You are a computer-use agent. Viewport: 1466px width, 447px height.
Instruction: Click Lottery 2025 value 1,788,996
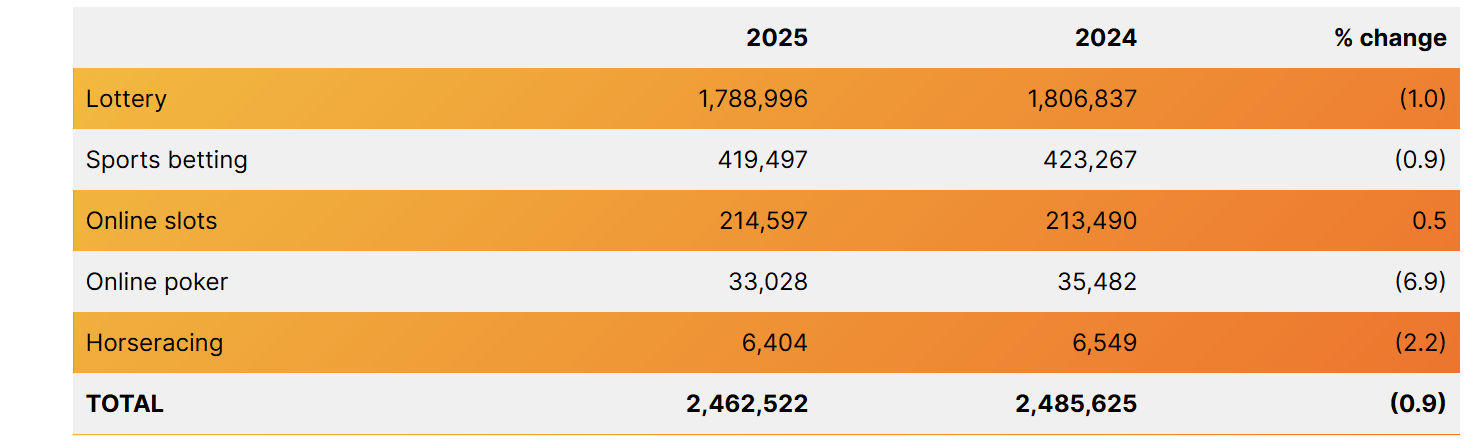point(753,99)
